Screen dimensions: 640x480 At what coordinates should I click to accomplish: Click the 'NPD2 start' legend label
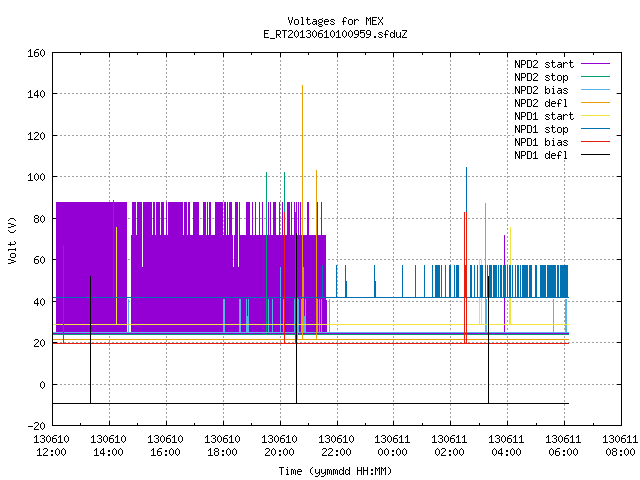(544, 64)
